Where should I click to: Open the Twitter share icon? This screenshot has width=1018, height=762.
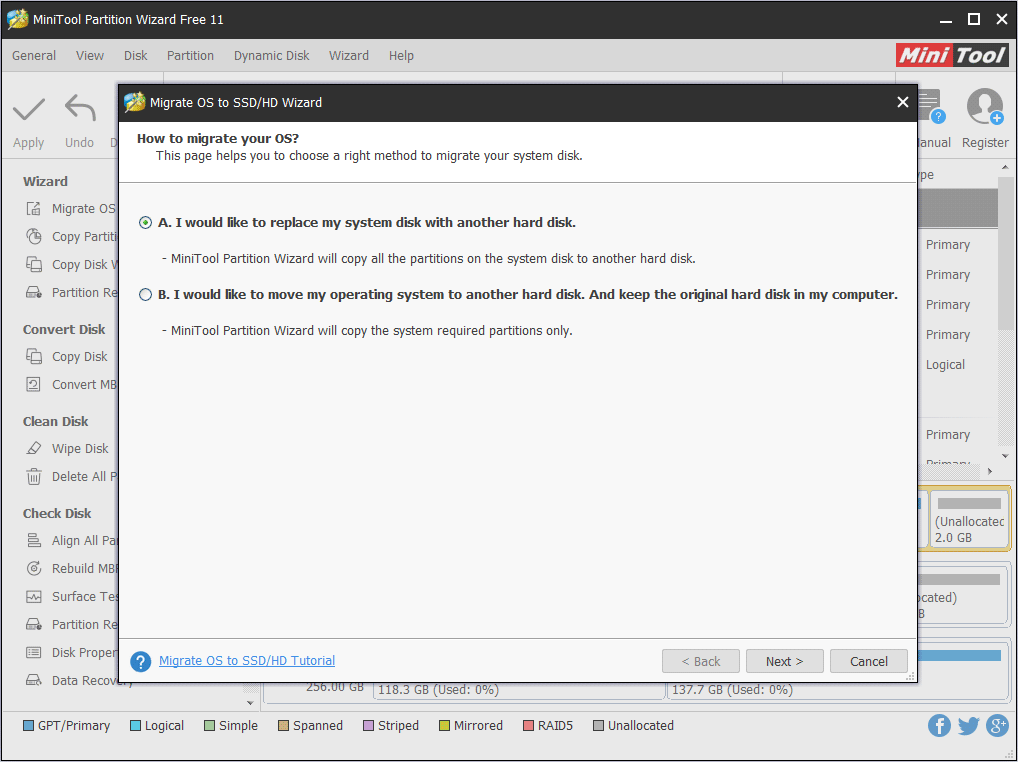[968, 726]
